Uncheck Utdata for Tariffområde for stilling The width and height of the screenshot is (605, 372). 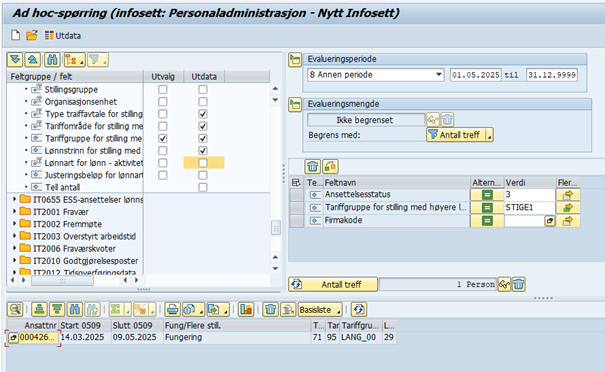coord(203,126)
